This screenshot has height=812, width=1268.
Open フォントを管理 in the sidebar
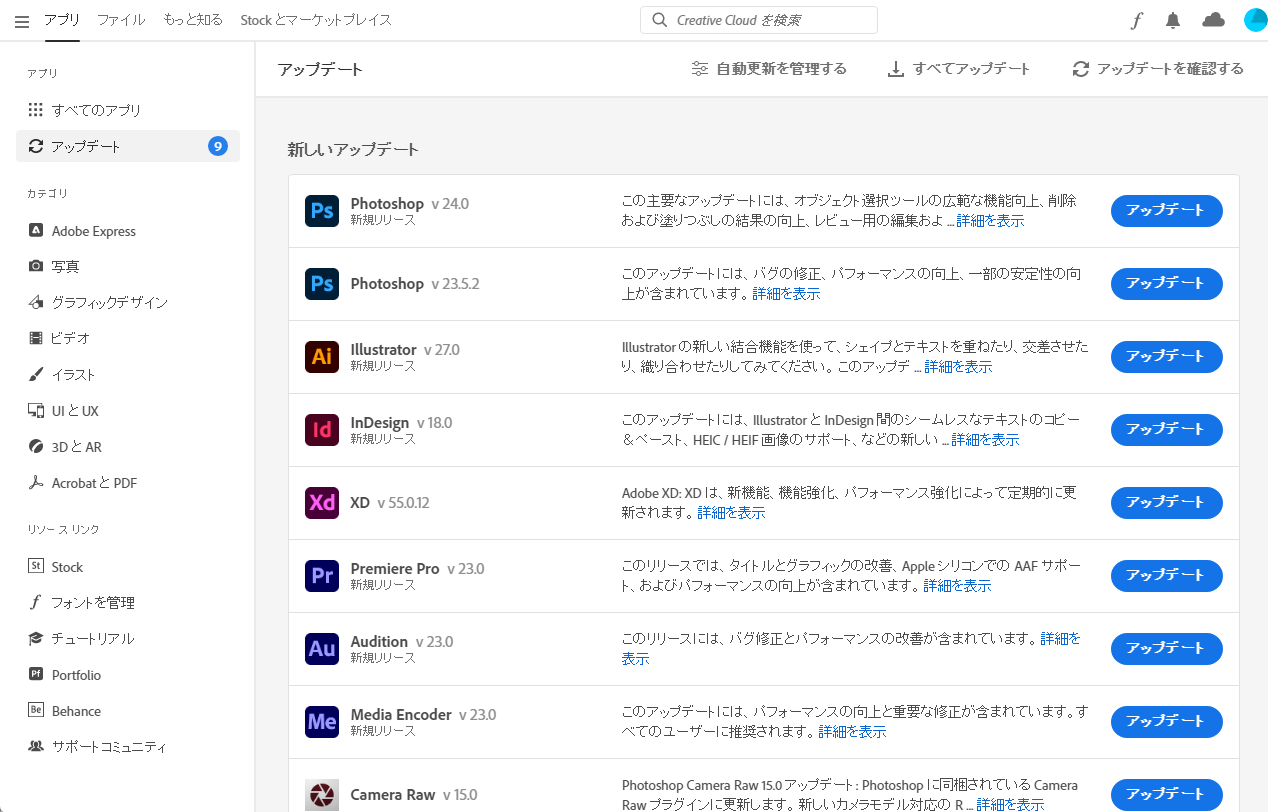(x=128, y=603)
